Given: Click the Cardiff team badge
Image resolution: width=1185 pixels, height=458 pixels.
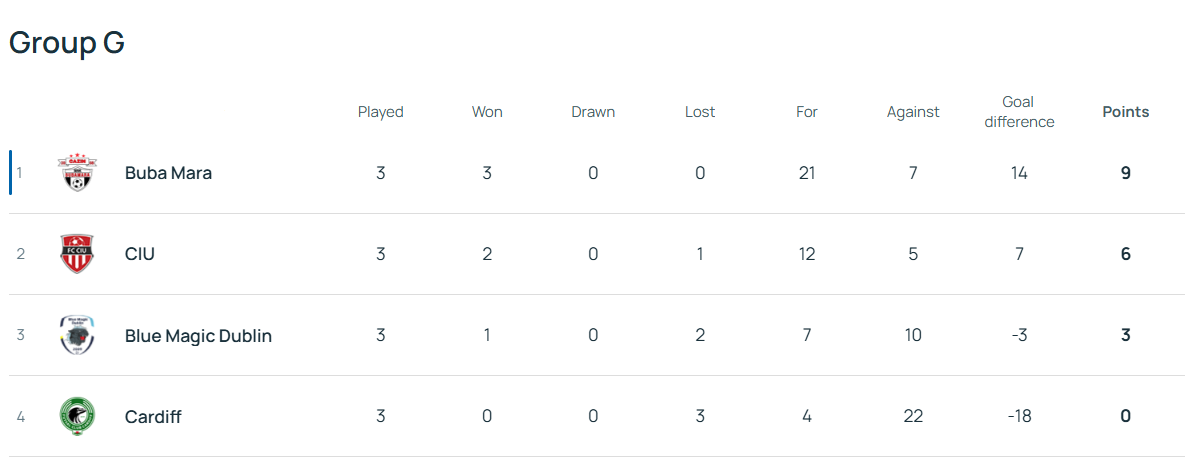Looking at the screenshot, I should 77,416.
